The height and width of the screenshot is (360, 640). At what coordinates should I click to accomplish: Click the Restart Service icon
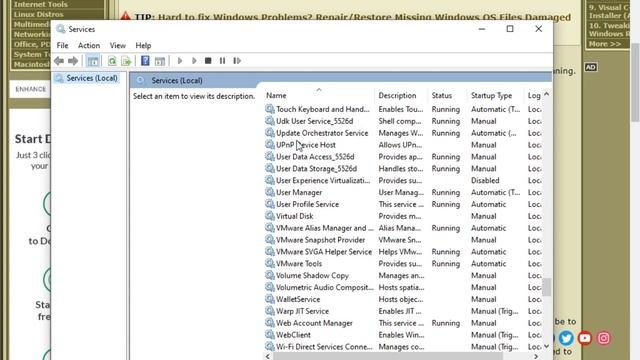pyautogui.click(x=237, y=61)
